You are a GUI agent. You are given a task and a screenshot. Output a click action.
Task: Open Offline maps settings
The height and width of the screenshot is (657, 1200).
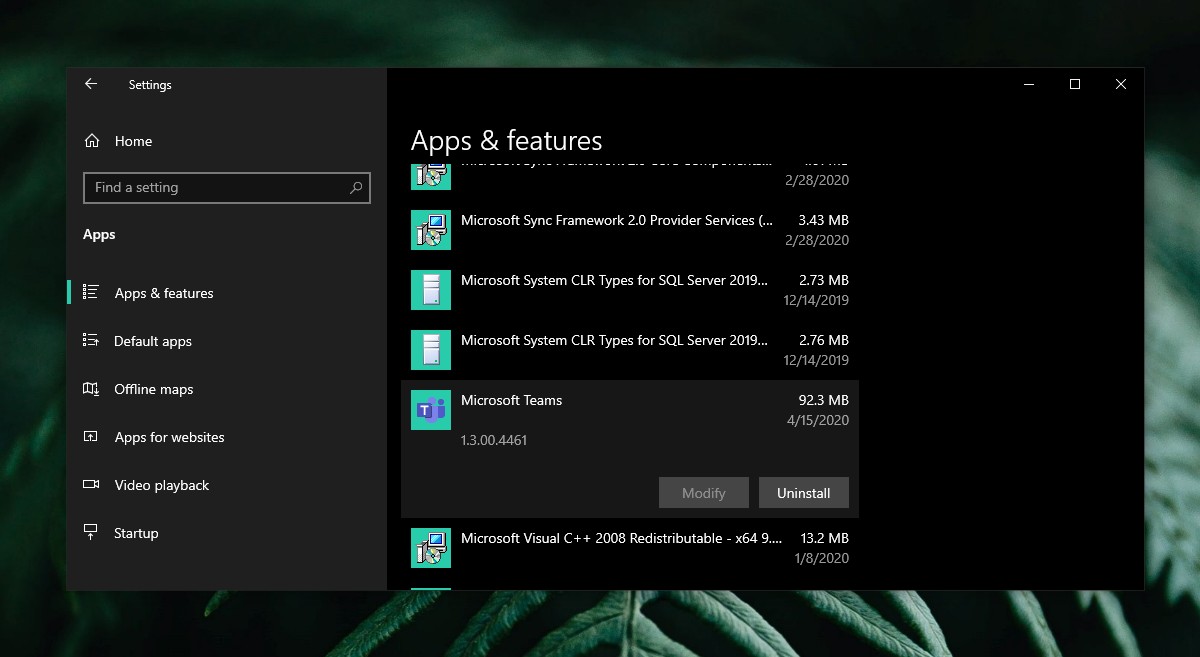(154, 389)
